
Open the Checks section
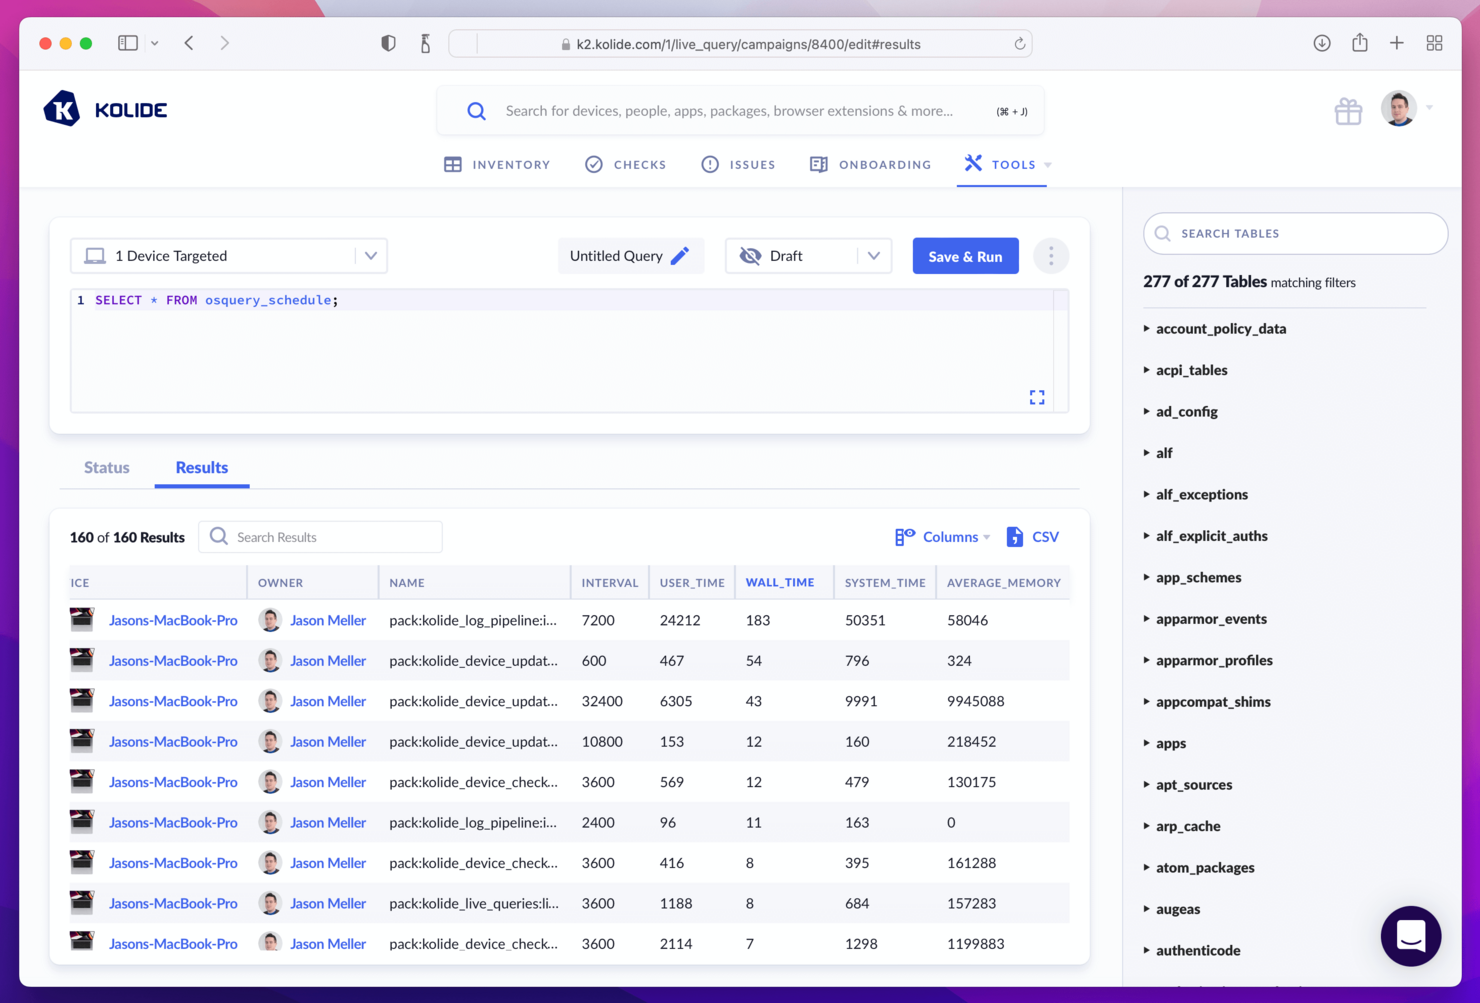point(626,164)
